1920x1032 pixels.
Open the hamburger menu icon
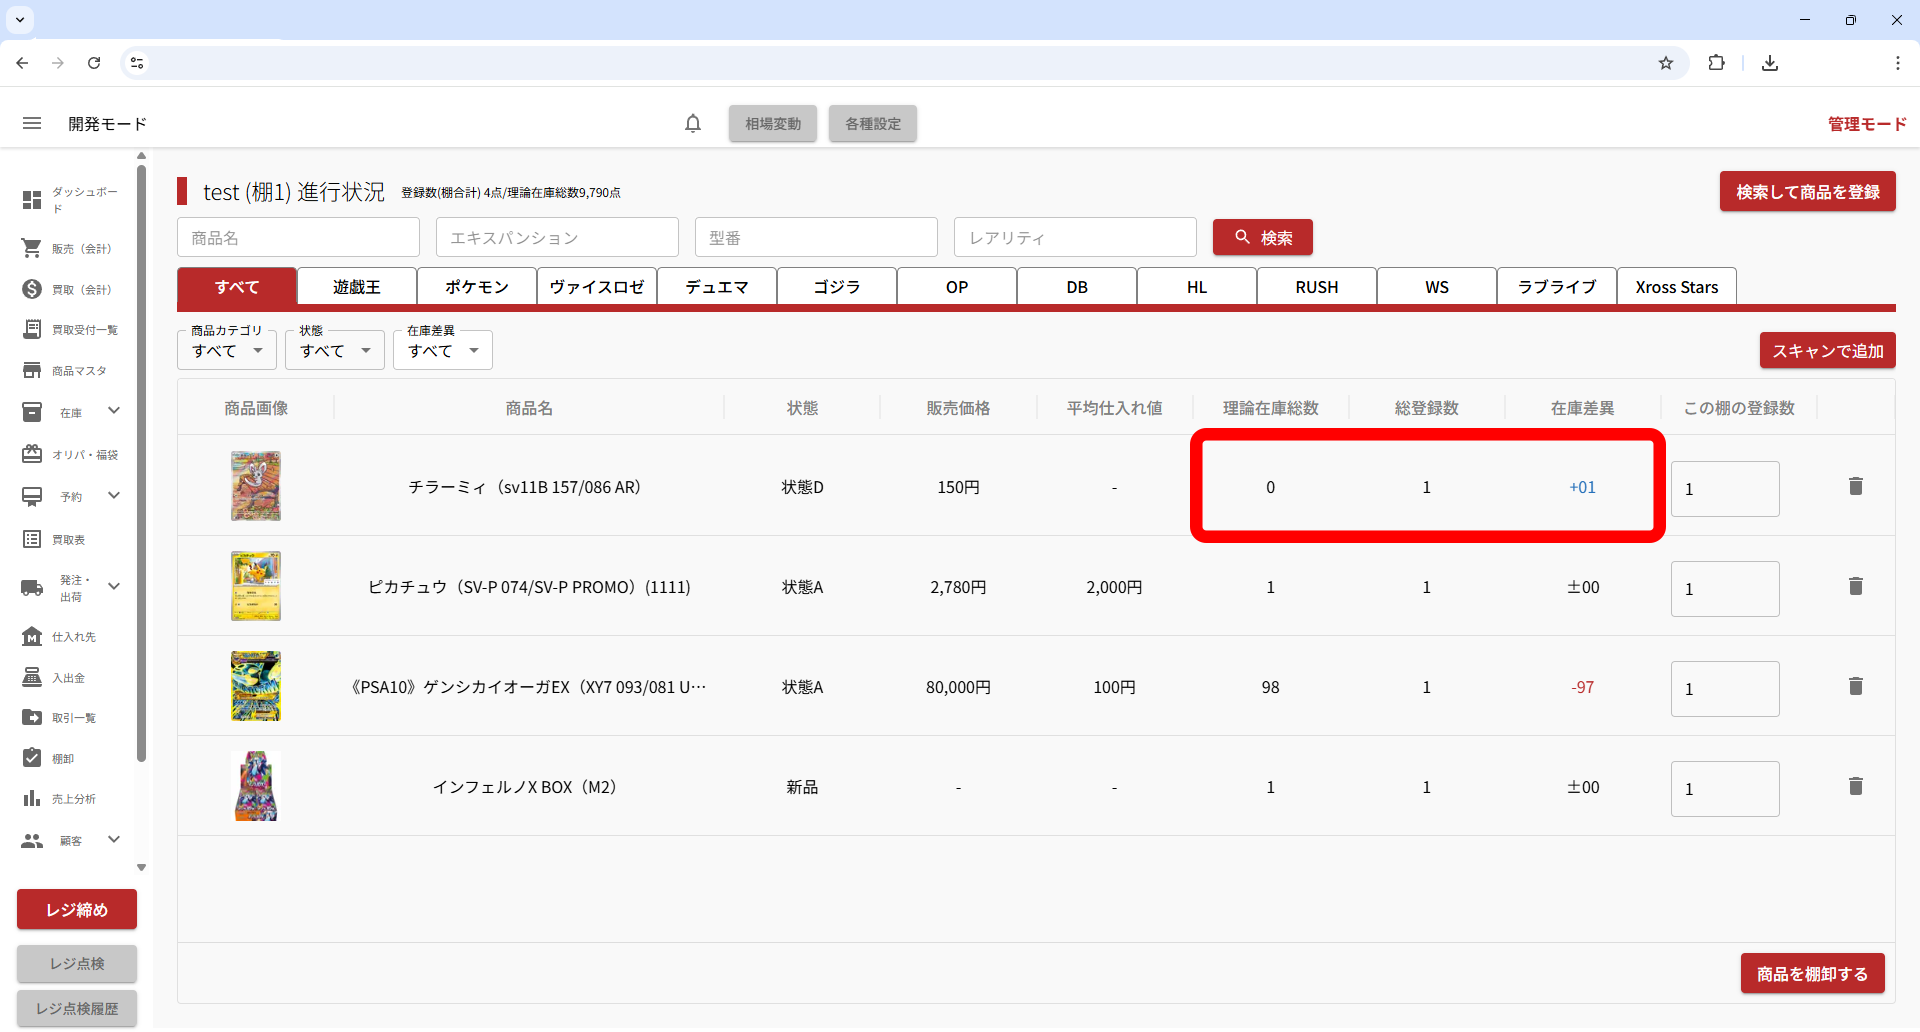pos(32,124)
